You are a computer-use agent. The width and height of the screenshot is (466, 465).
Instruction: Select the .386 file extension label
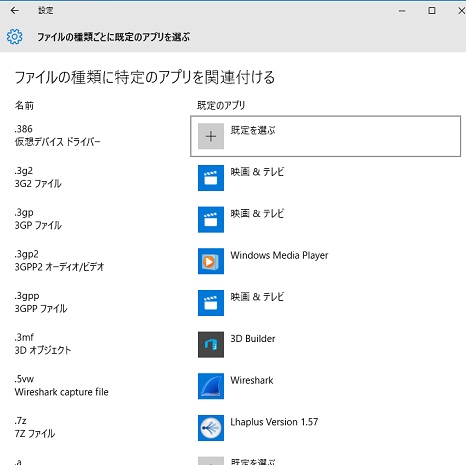coord(23,129)
